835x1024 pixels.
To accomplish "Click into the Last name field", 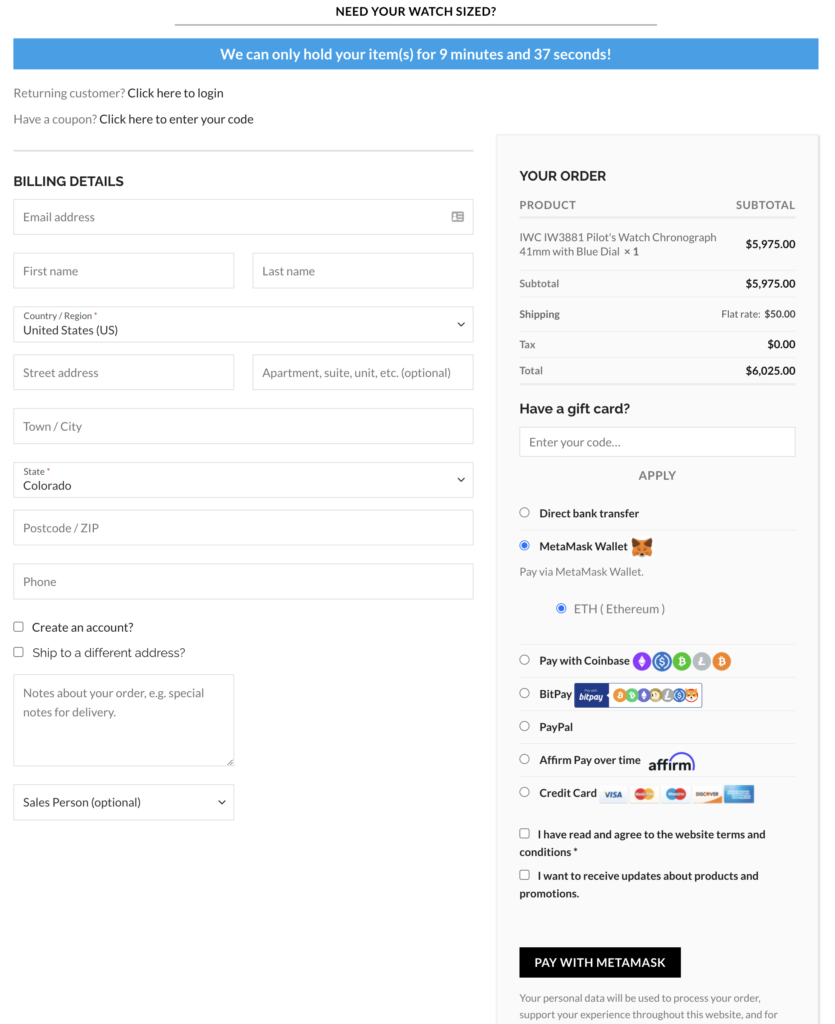I will click(x=363, y=271).
